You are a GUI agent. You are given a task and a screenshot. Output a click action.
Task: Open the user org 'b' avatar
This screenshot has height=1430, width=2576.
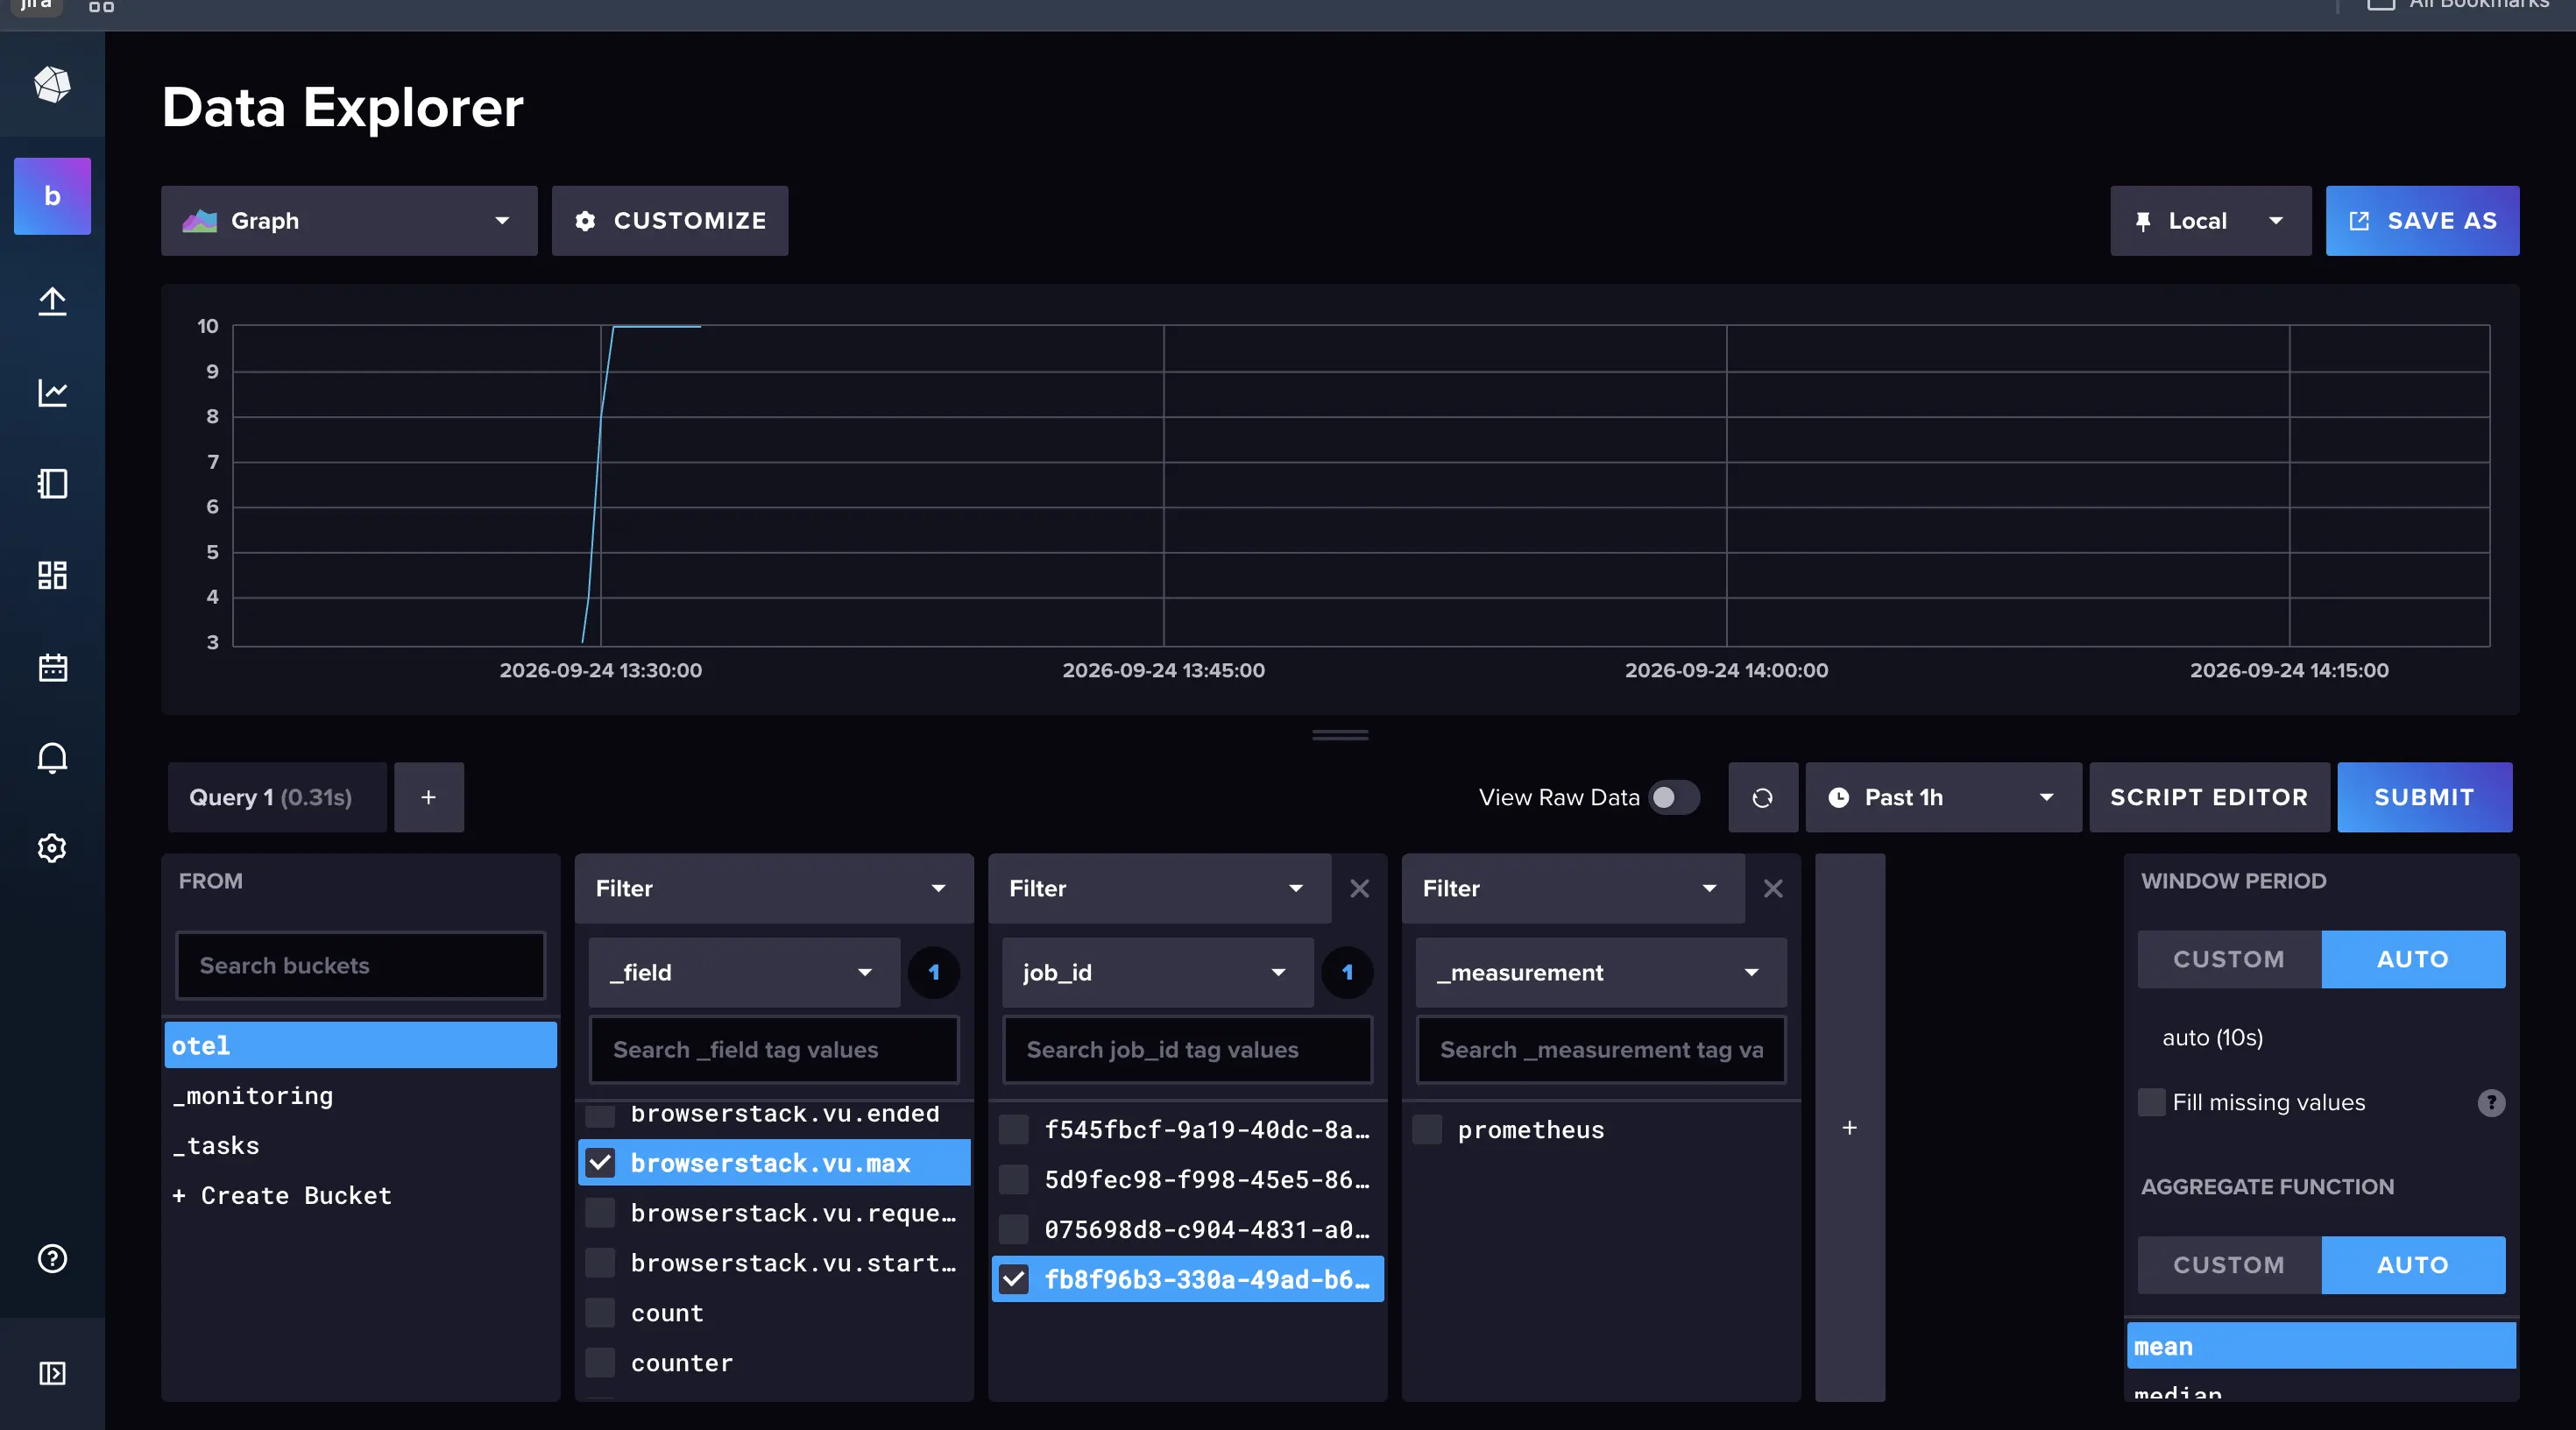(52, 196)
